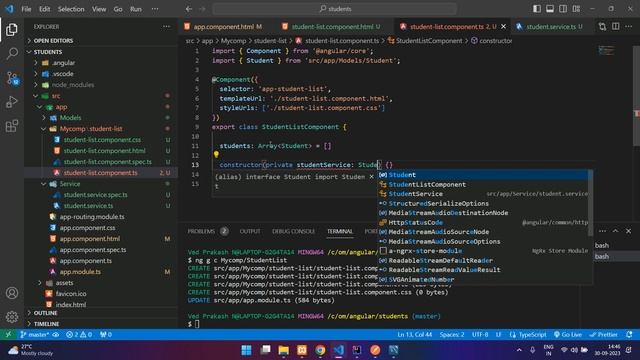Open File Explorer from the taskbar
640x360 pixels.
point(284,350)
